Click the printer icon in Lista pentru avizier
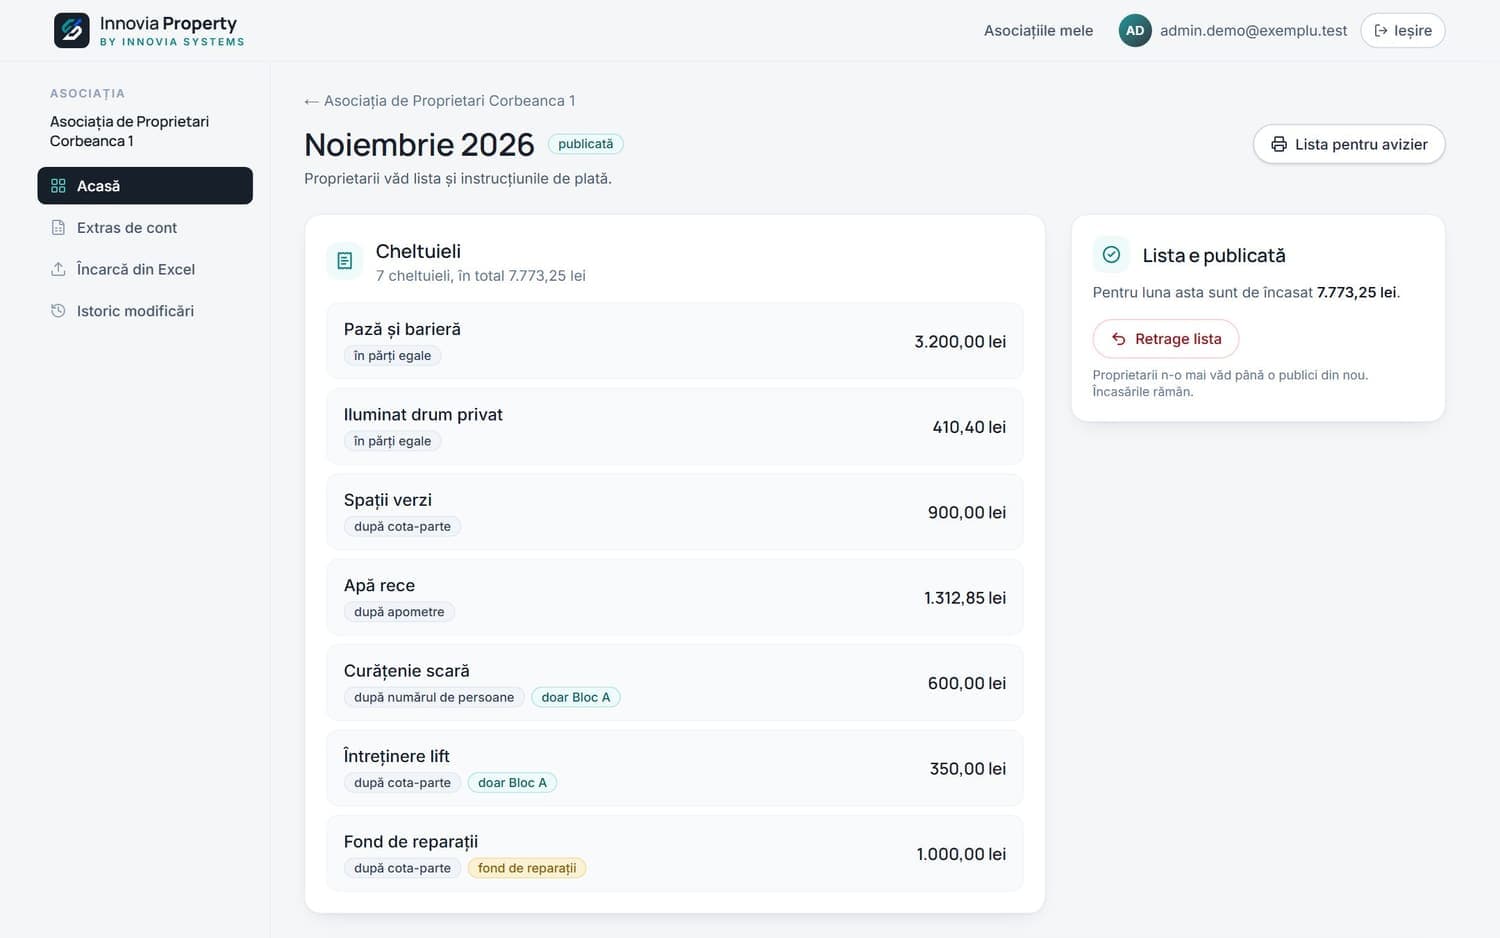Screen dimensions: 1500x938 (1279, 144)
